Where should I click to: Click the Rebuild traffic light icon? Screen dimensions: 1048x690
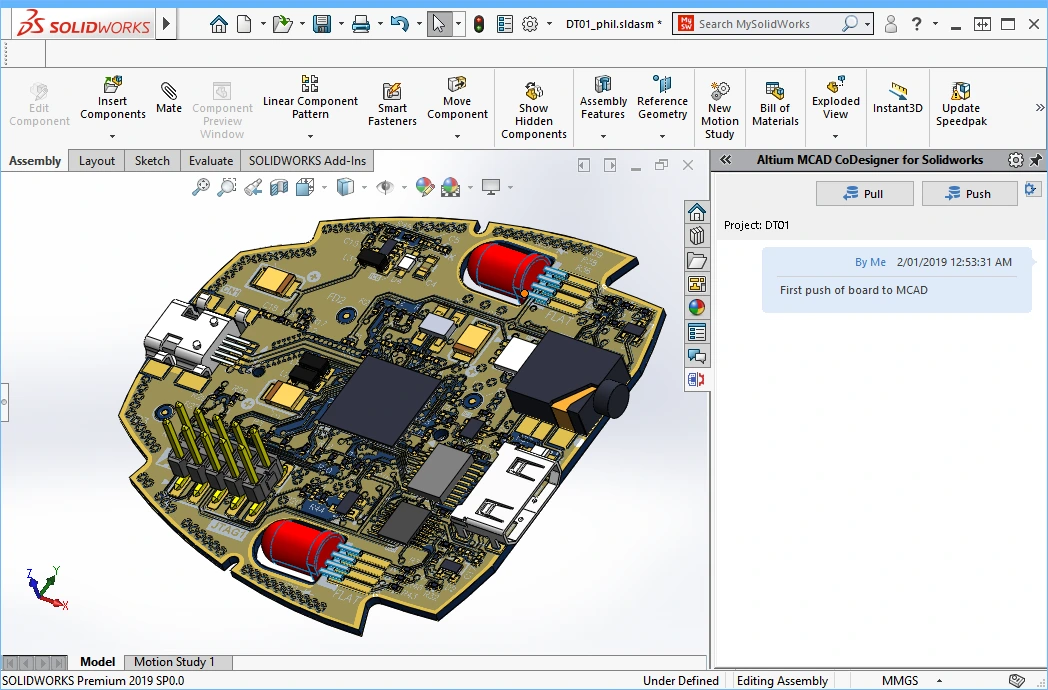point(478,24)
